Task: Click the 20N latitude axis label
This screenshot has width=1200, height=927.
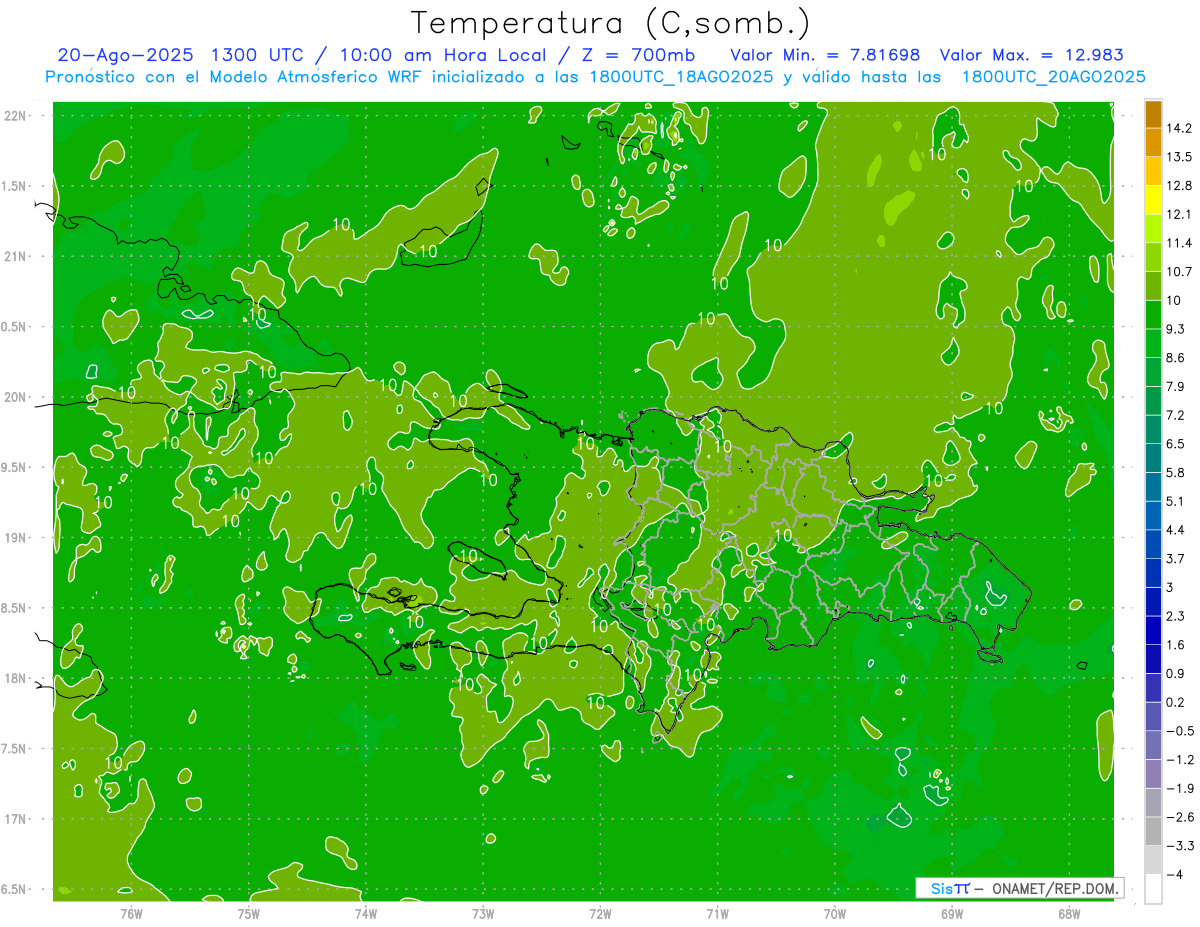Action: point(16,397)
